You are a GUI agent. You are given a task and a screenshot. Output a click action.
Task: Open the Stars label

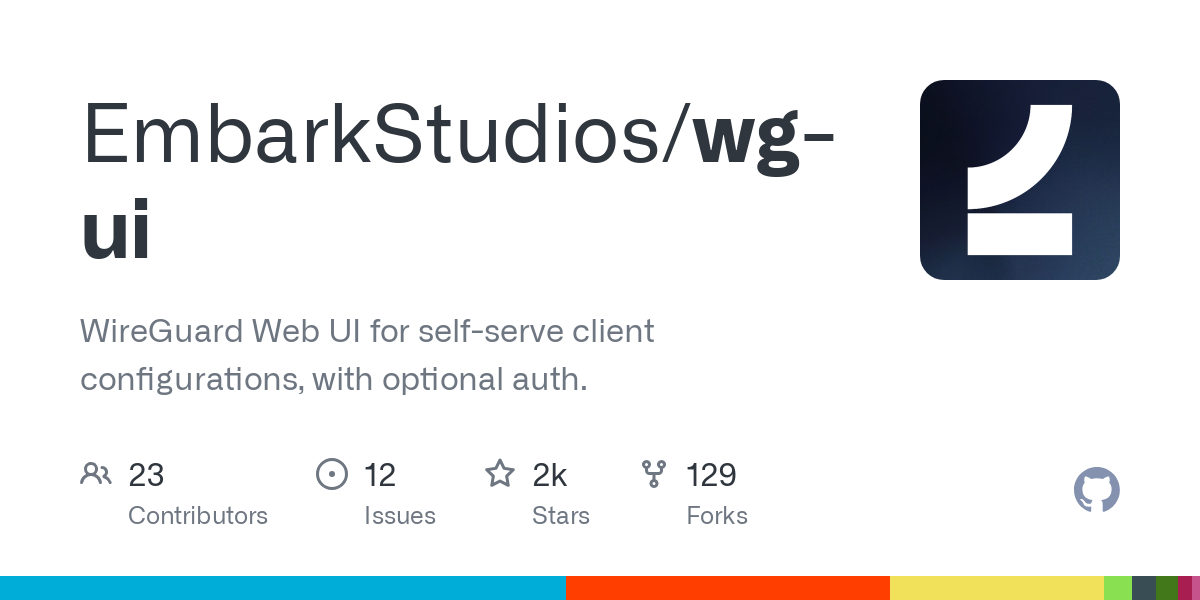561,516
